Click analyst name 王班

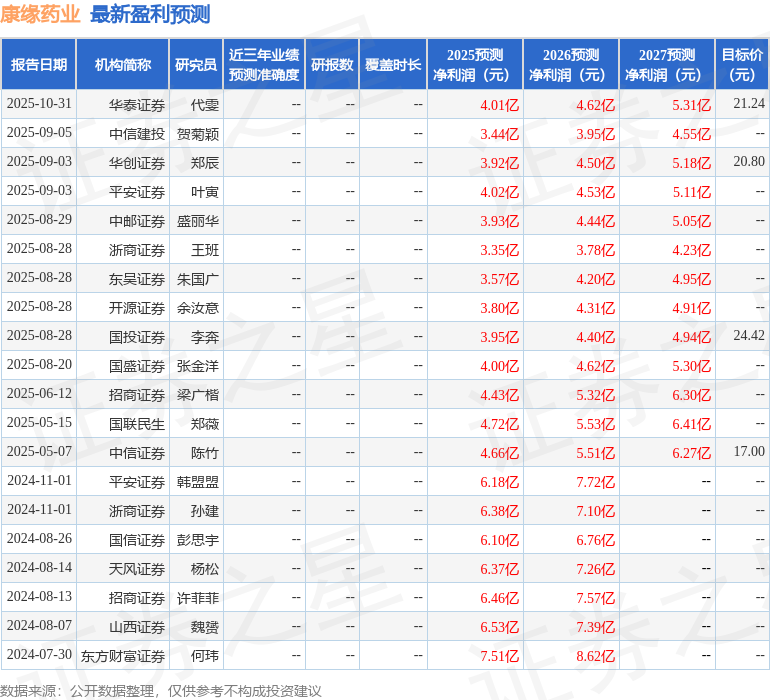[205, 250]
